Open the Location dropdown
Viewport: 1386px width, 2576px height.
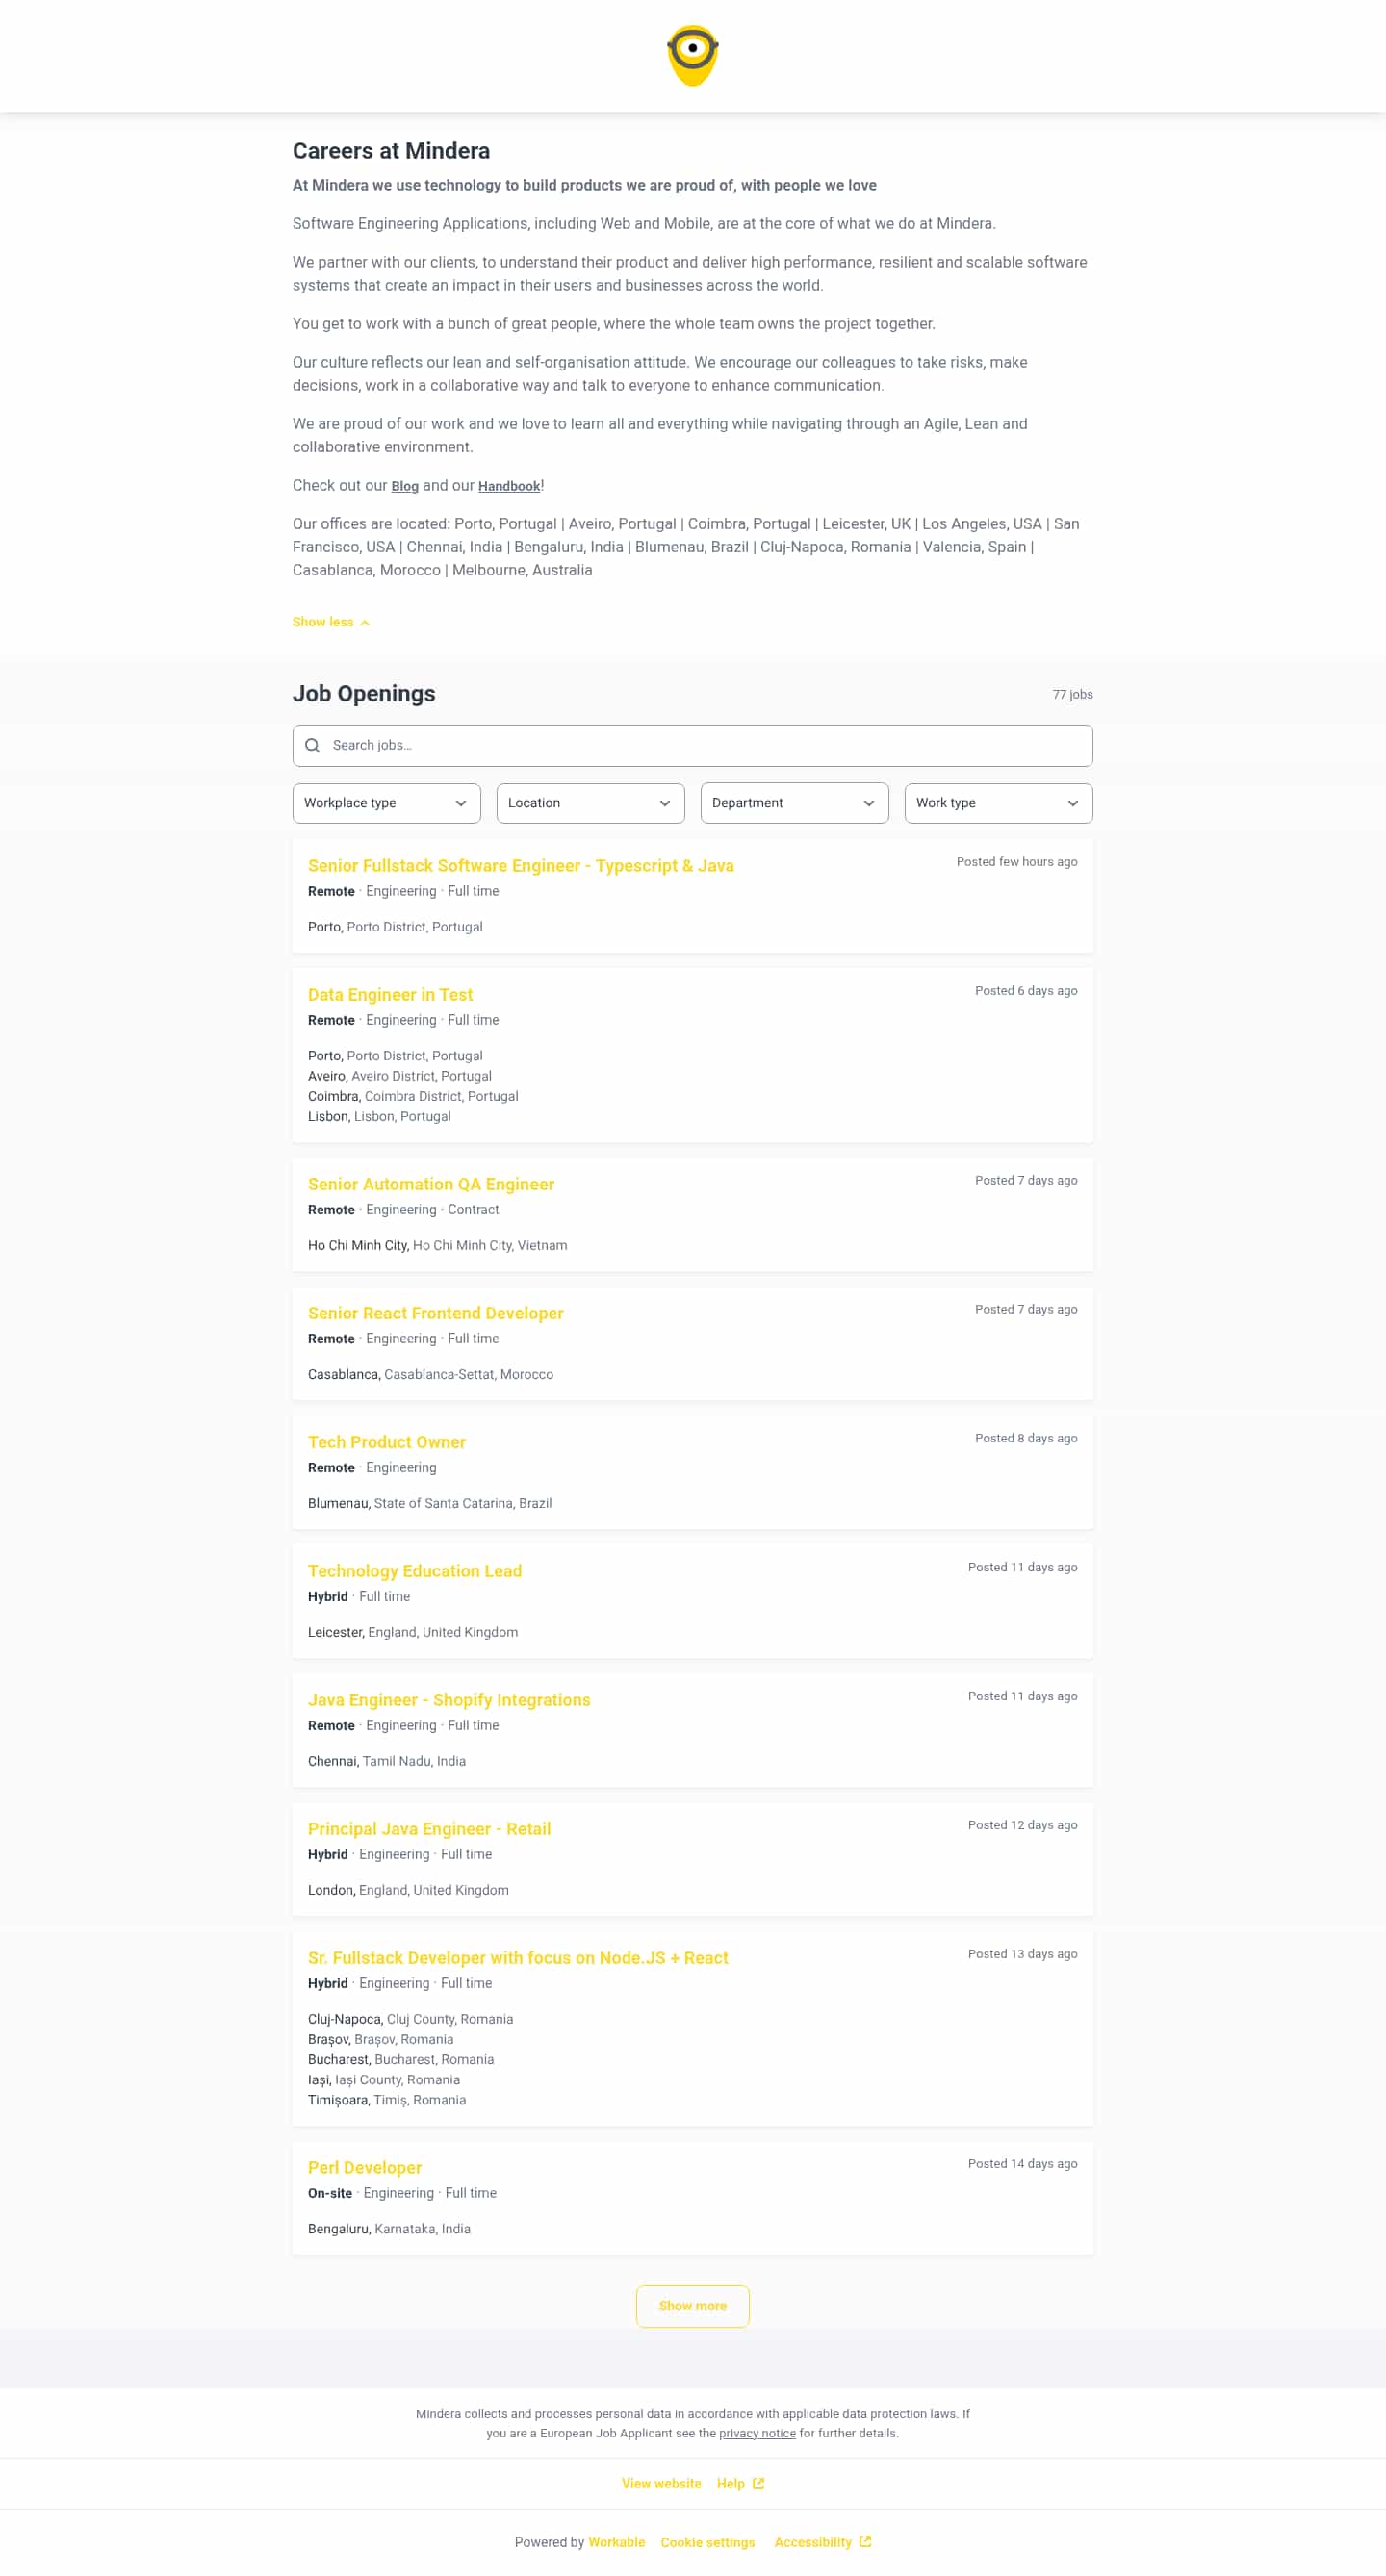[x=590, y=803]
